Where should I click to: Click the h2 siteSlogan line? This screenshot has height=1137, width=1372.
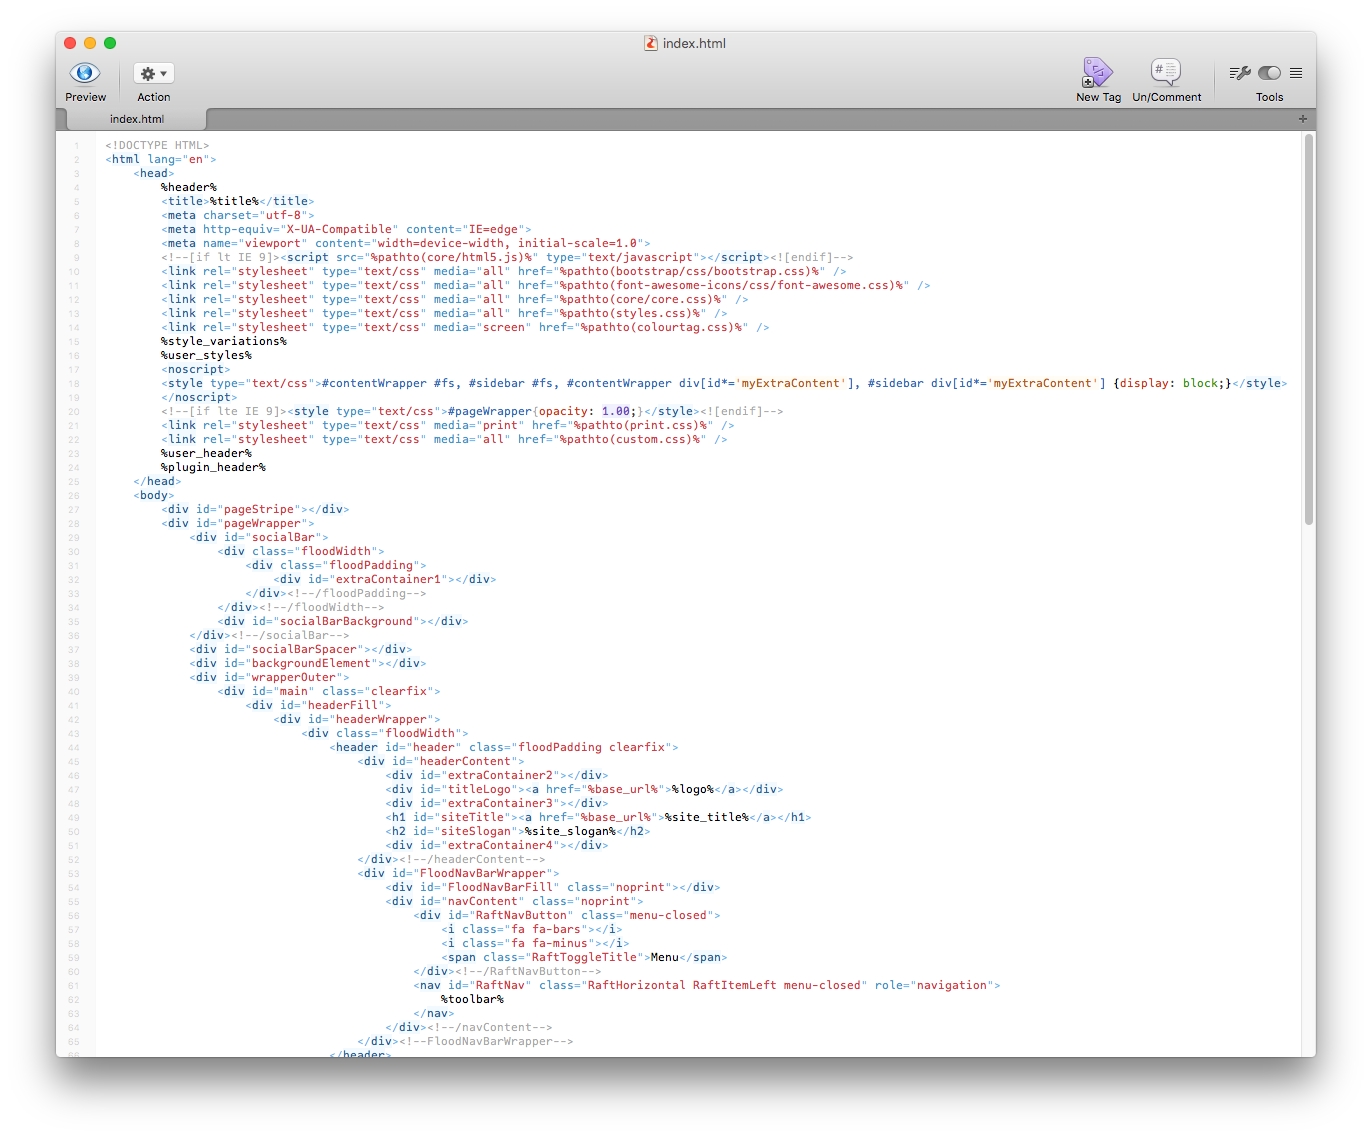(x=518, y=831)
